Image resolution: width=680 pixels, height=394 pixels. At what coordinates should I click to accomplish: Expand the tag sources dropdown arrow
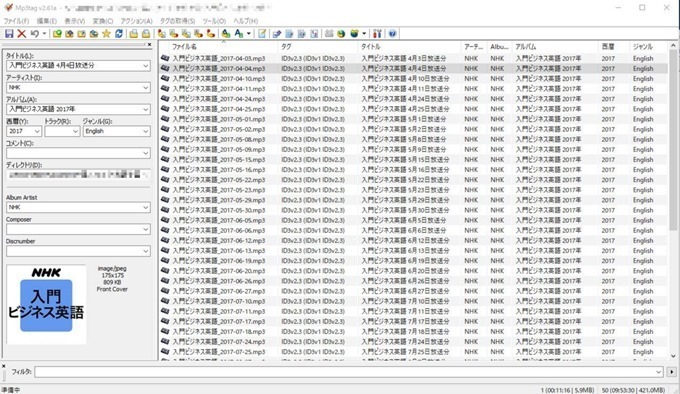[x=364, y=34]
